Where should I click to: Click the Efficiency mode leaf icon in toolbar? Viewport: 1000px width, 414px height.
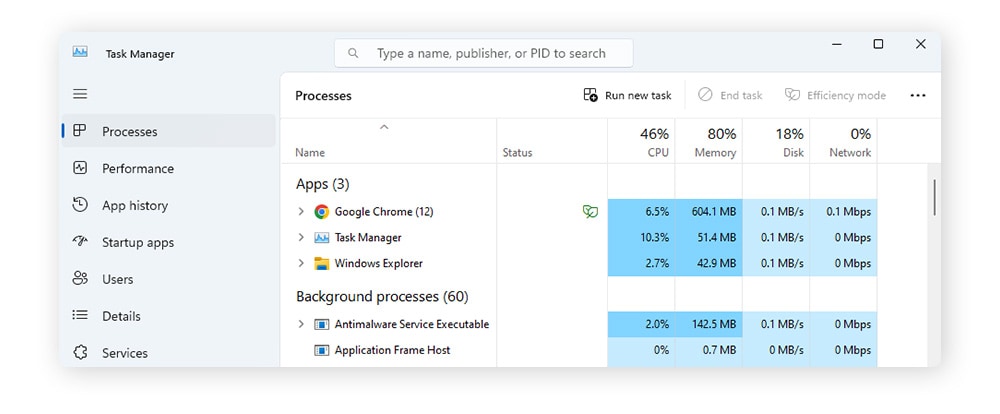pyautogui.click(x=792, y=95)
